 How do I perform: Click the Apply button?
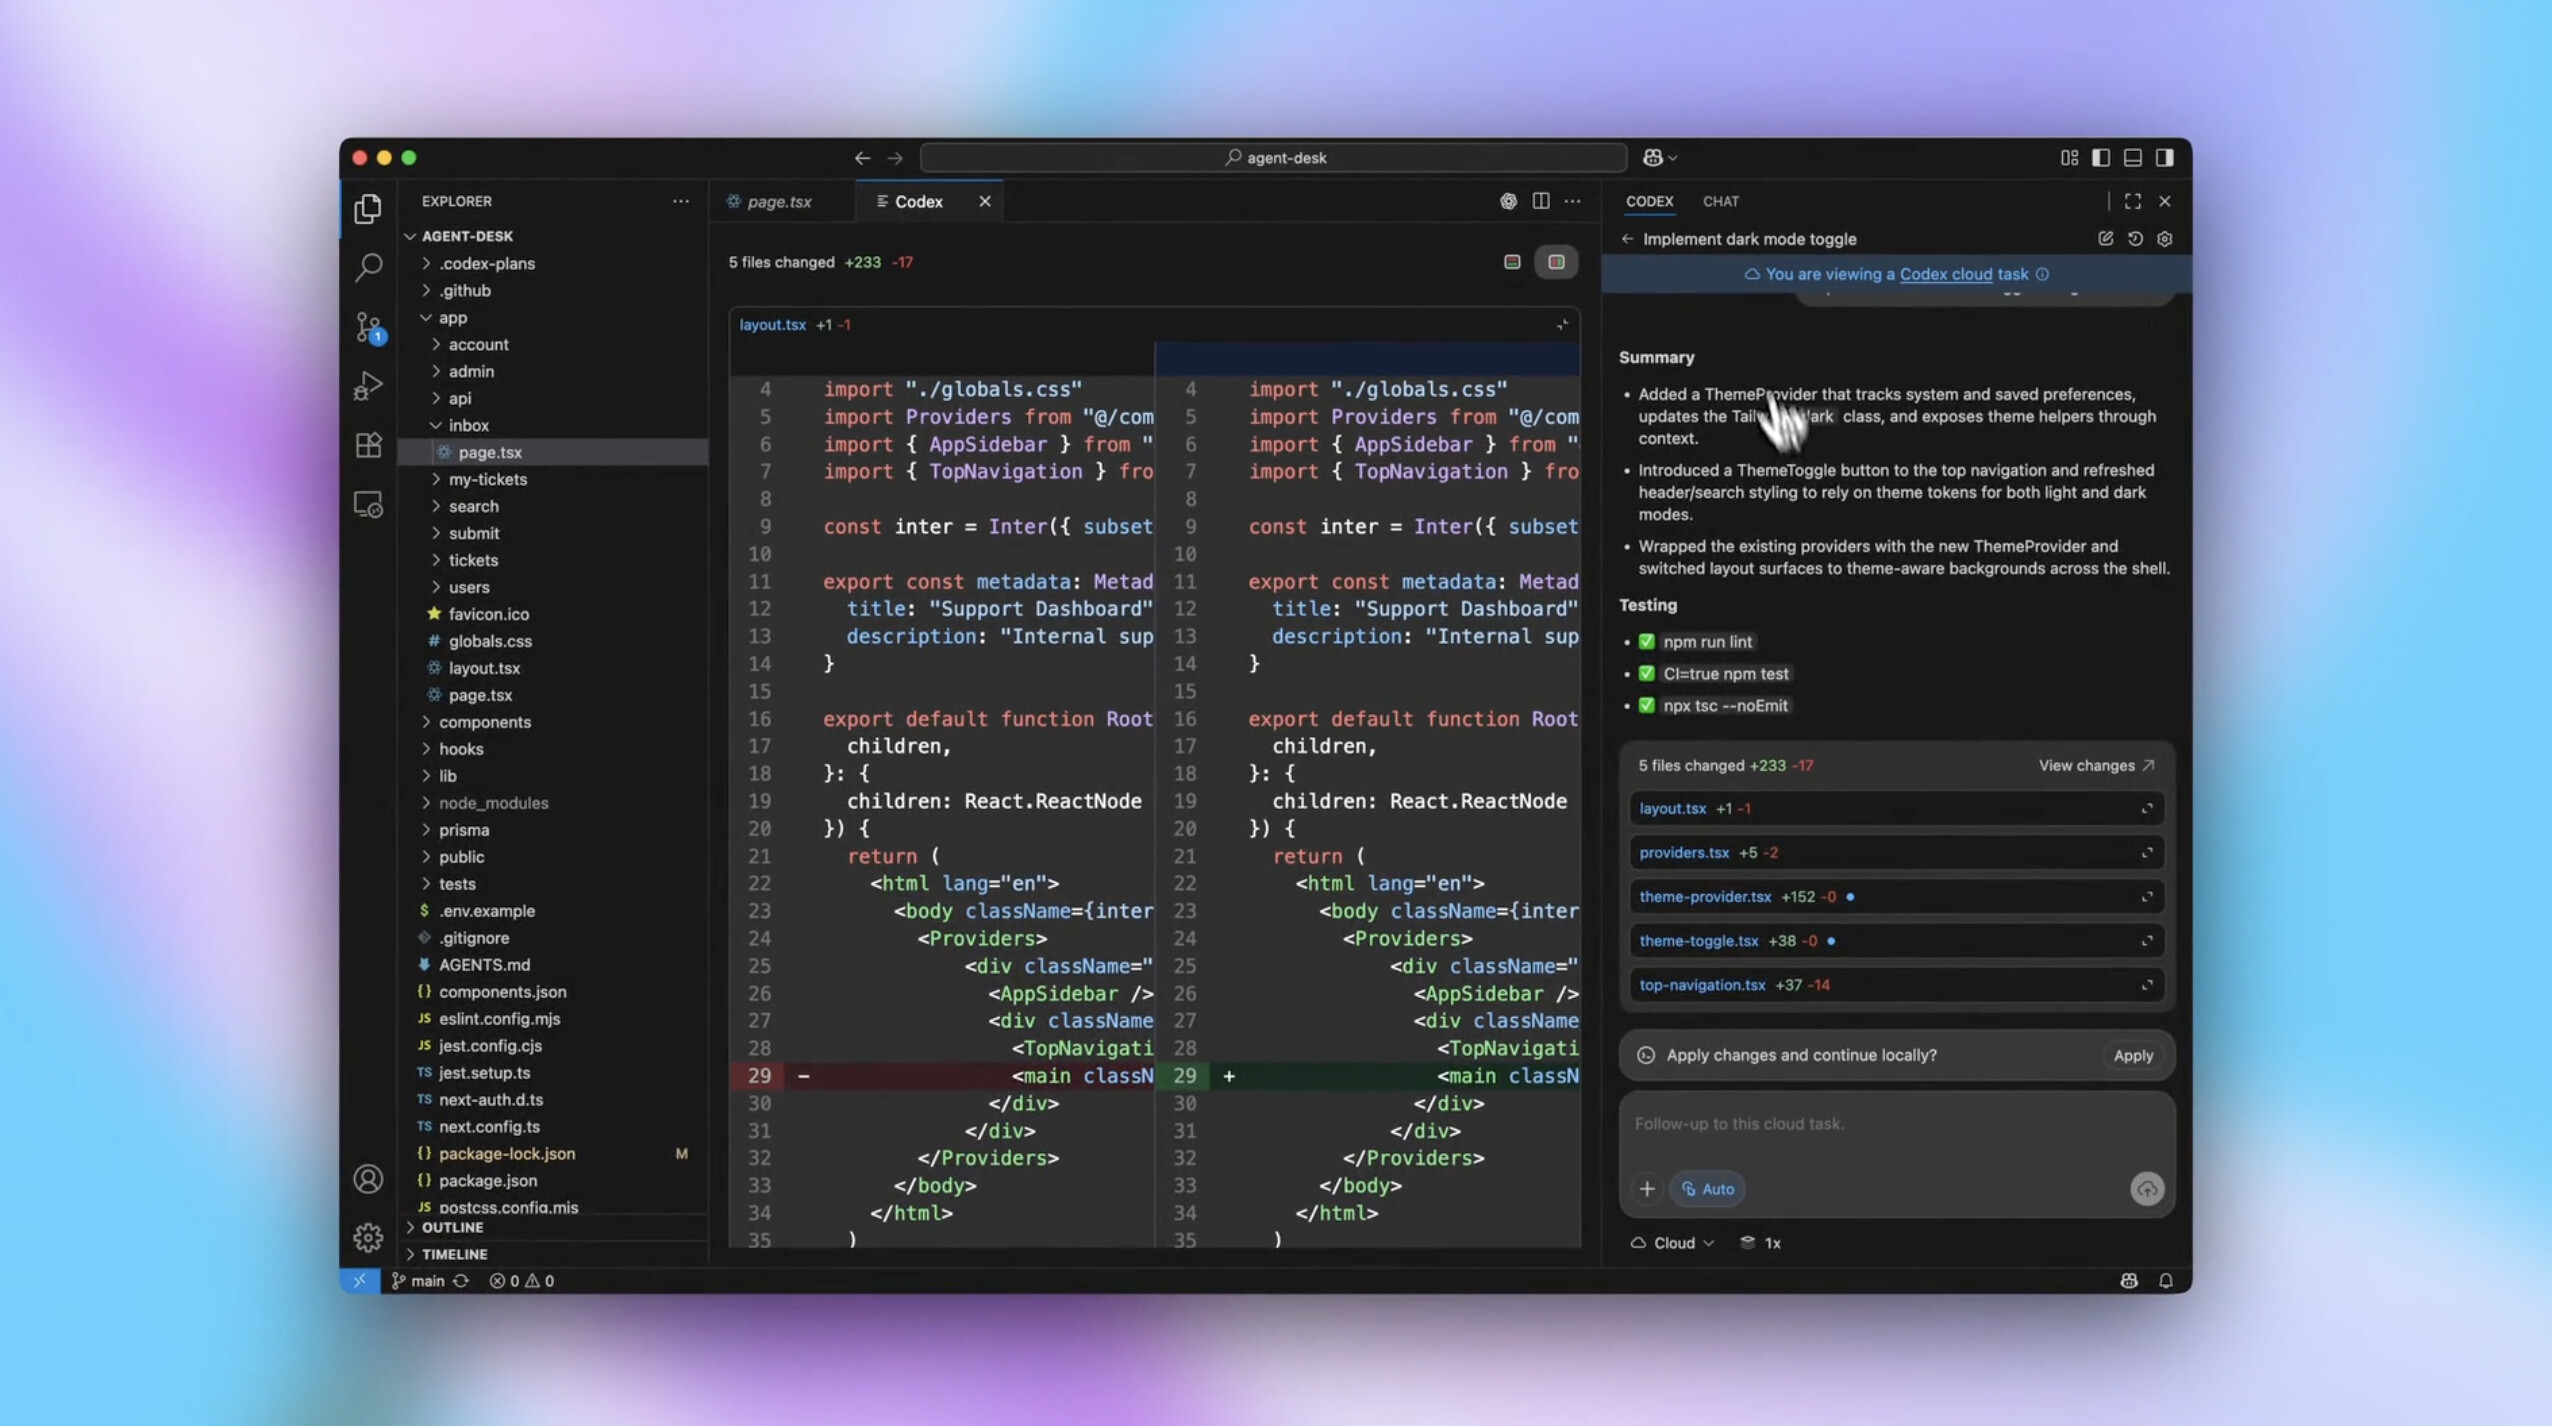click(2133, 1056)
